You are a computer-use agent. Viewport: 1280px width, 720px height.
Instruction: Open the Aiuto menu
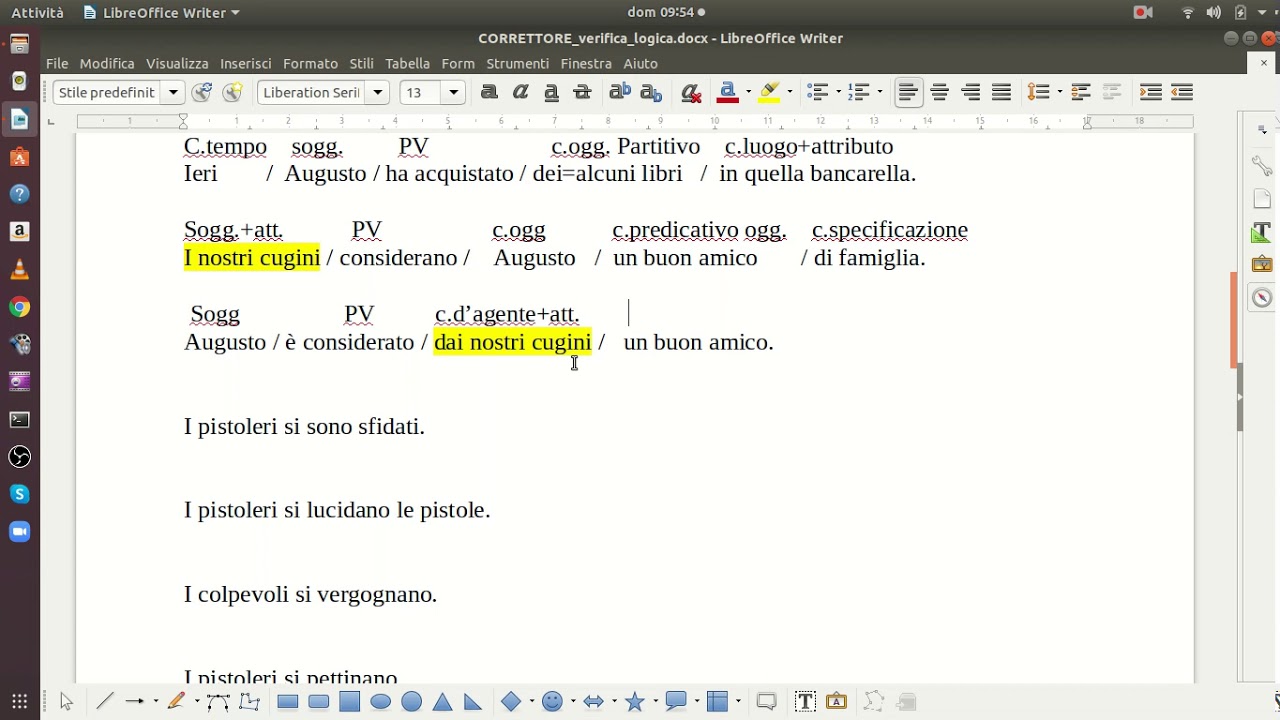[x=640, y=63]
